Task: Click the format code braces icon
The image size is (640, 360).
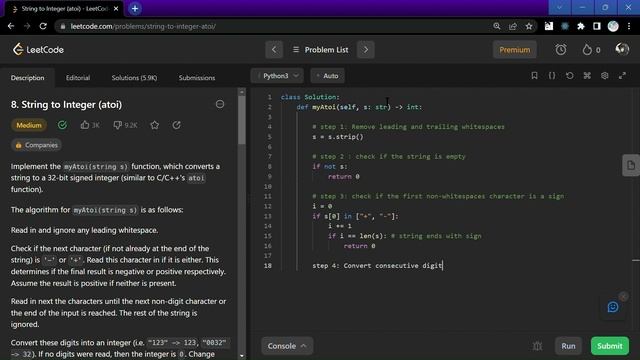Action: point(552,76)
